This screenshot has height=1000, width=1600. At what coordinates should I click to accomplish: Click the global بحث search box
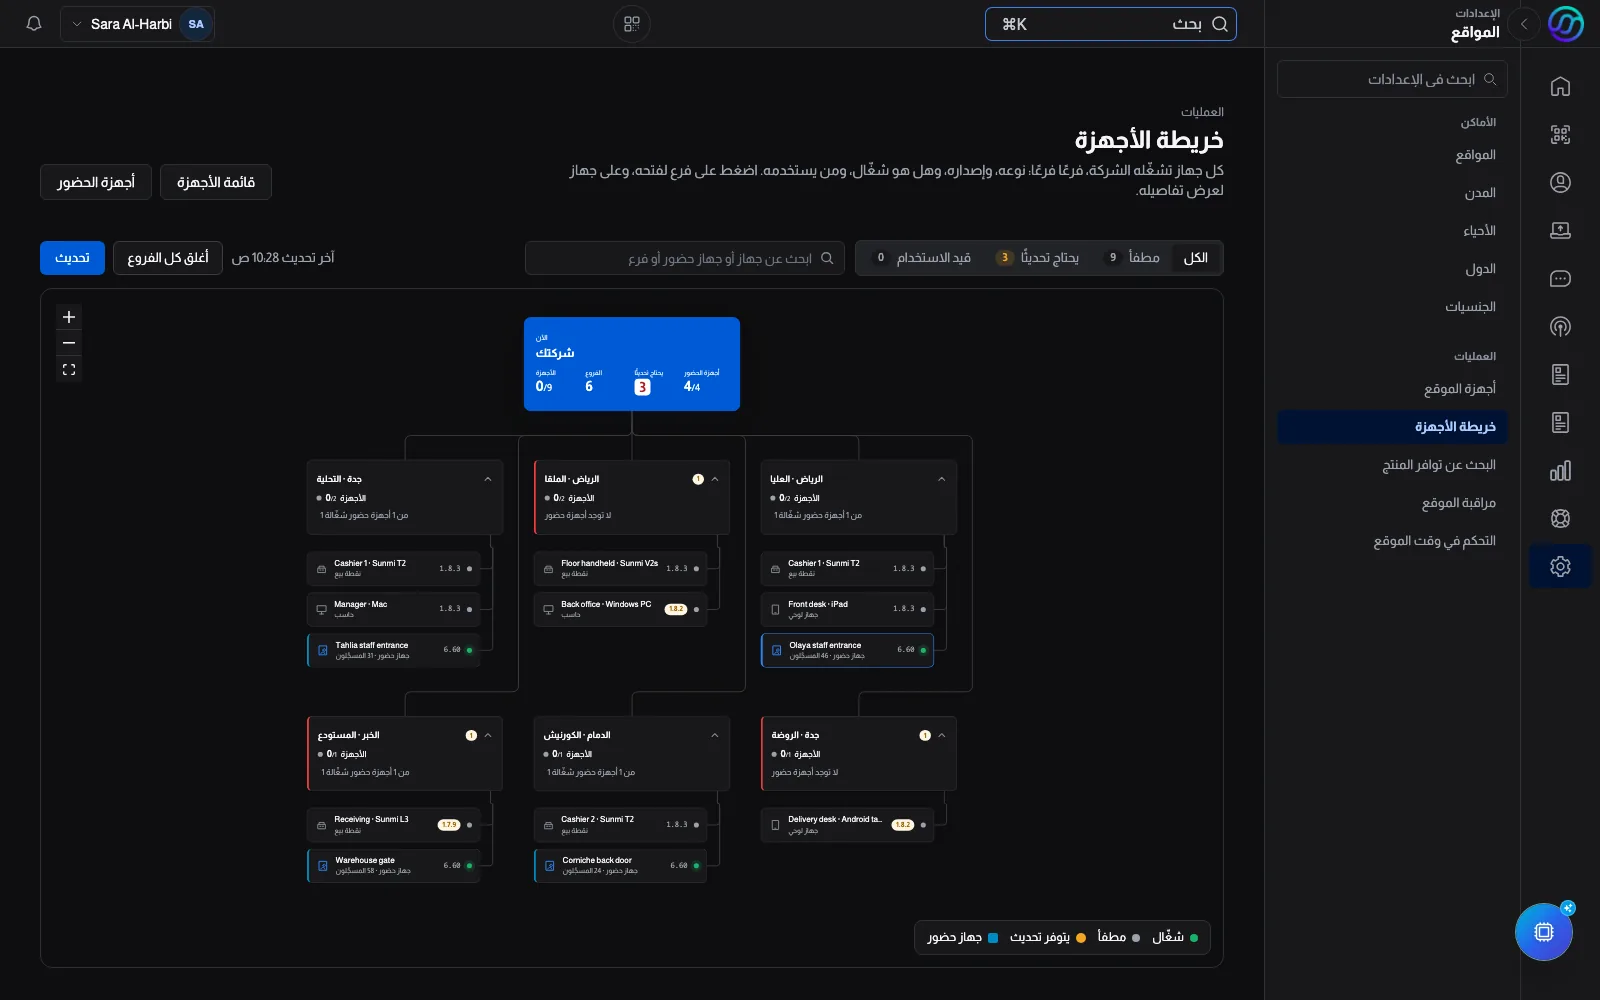[x=1111, y=24]
